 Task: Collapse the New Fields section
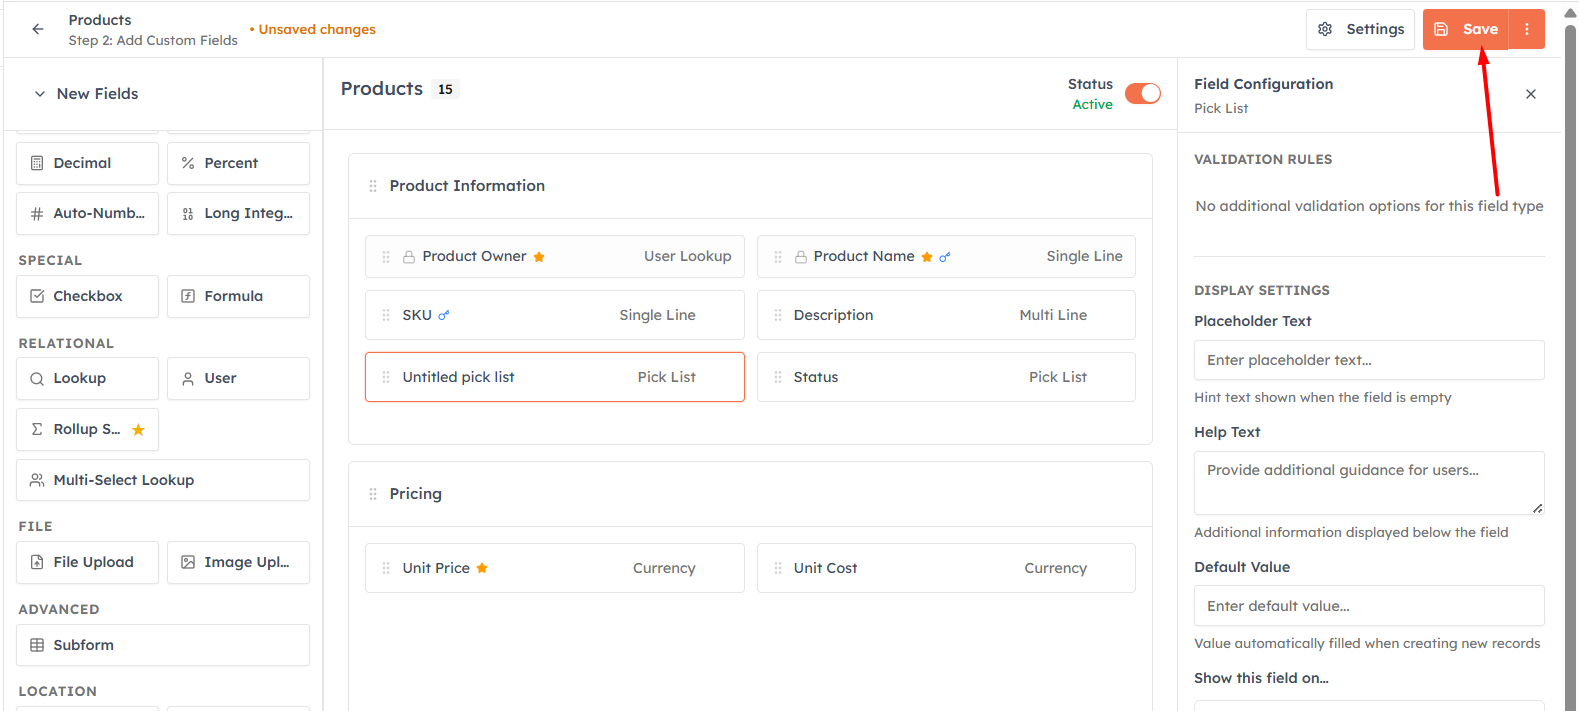coord(40,94)
